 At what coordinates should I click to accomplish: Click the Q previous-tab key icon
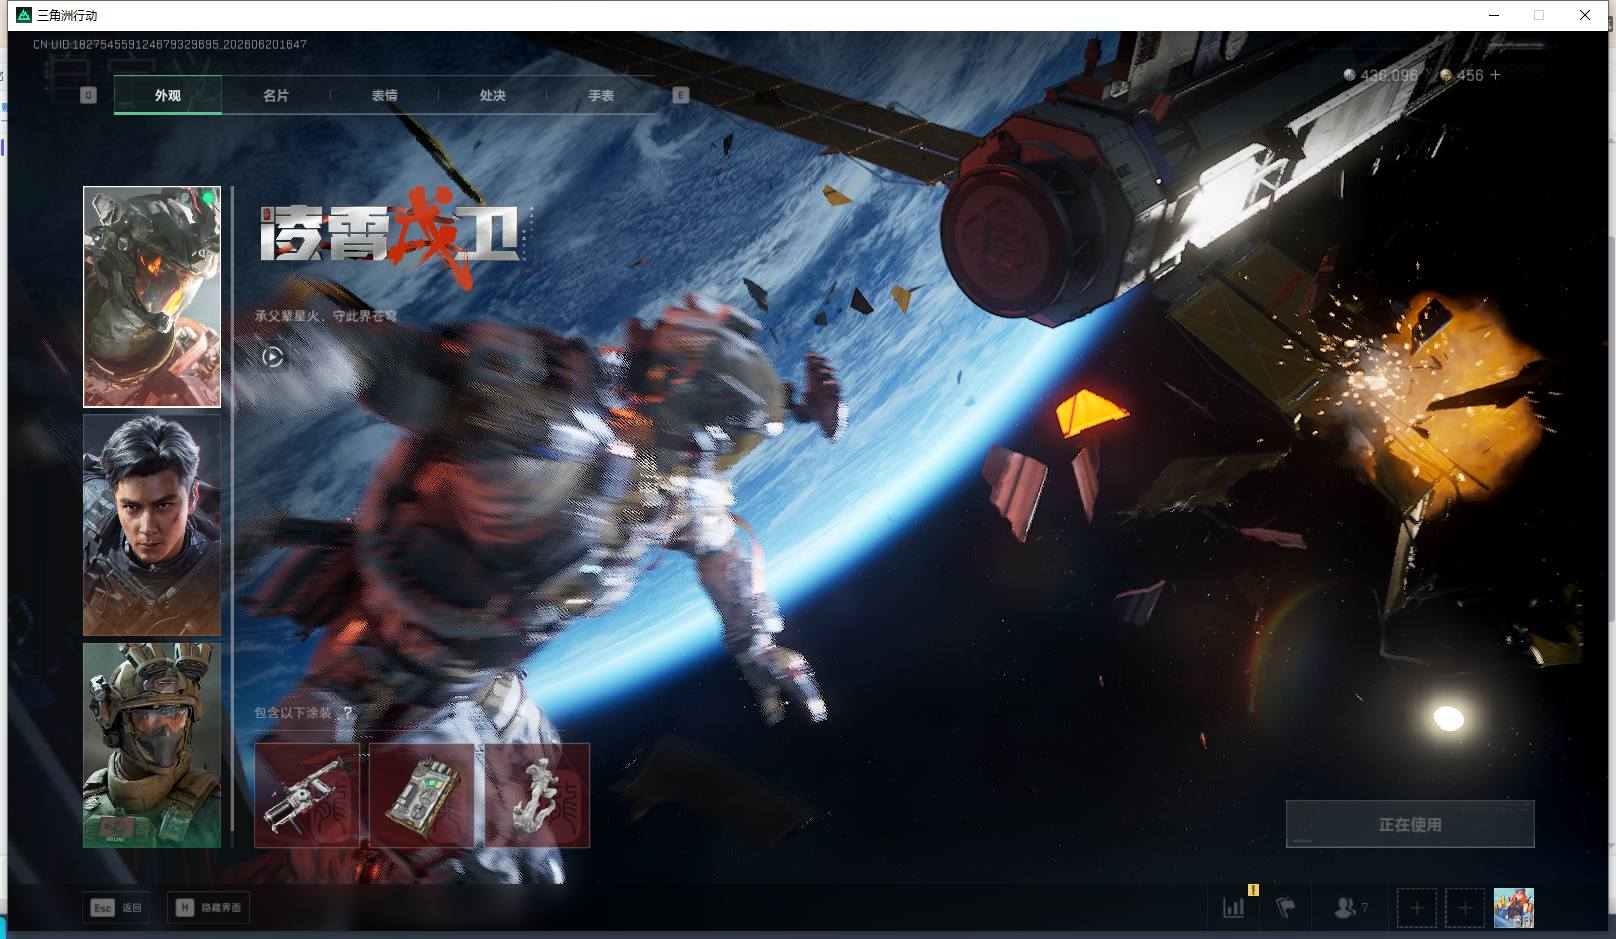coord(88,95)
